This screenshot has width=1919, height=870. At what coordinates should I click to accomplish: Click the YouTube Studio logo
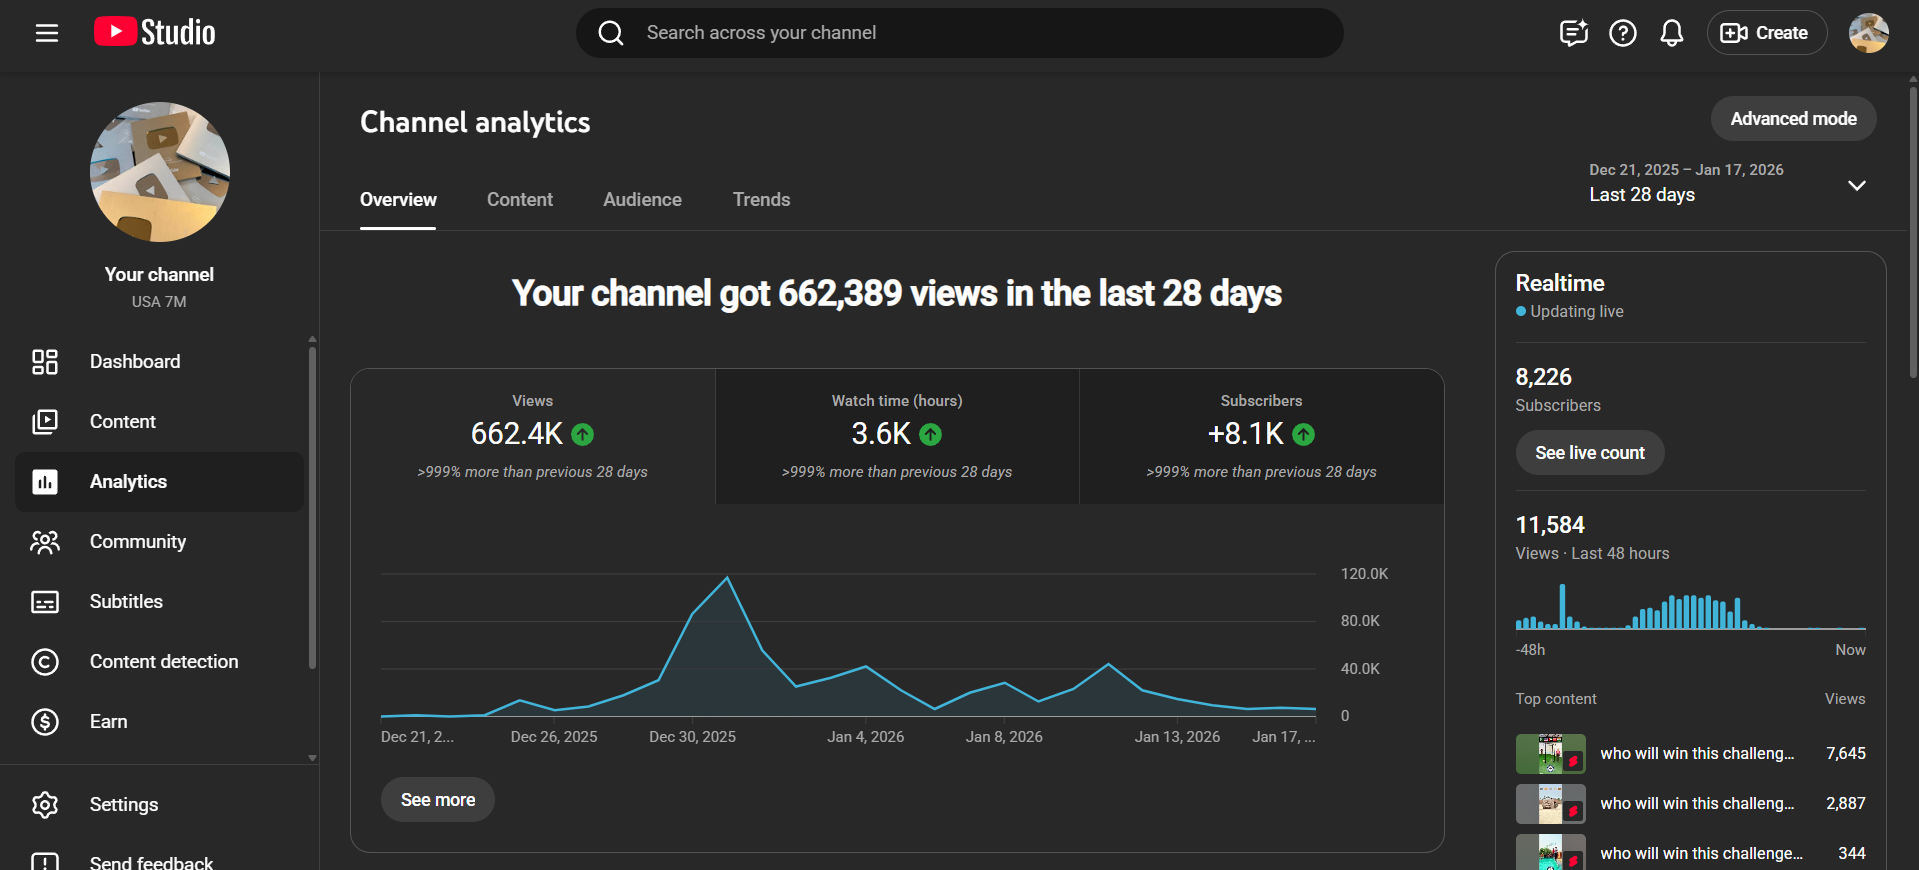[155, 33]
